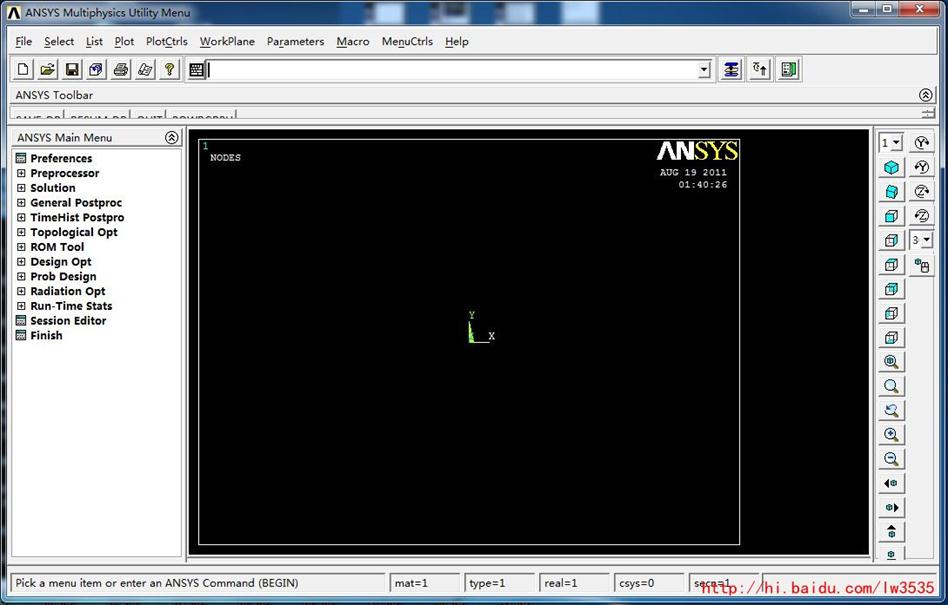Click the csys=0 status bar entry
Image resolution: width=948 pixels, height=605 pixels.
tap(649, 583)
